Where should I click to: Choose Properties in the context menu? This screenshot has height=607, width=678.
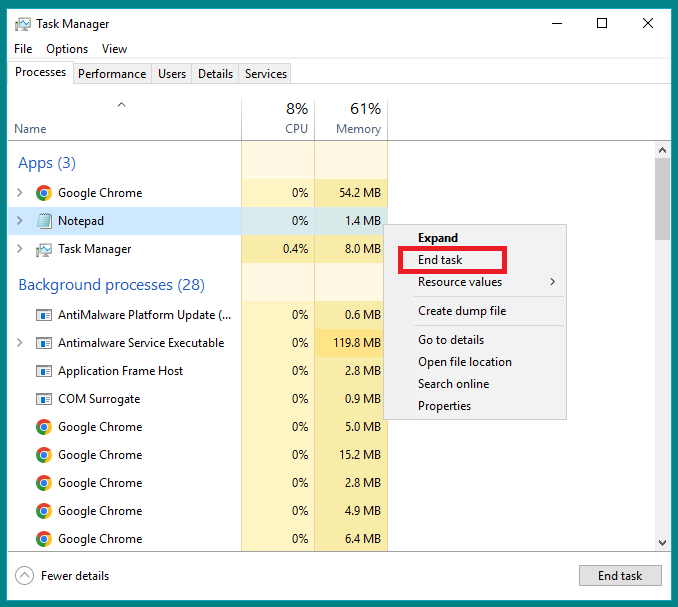(444, 406)
